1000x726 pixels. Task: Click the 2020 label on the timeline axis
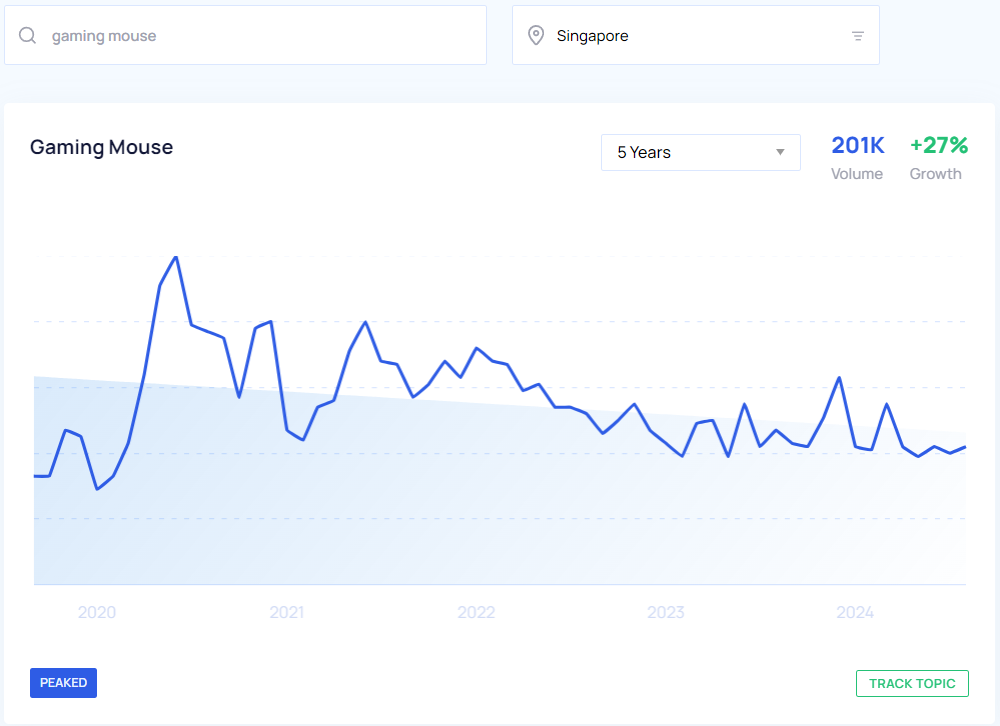point(97,612)
